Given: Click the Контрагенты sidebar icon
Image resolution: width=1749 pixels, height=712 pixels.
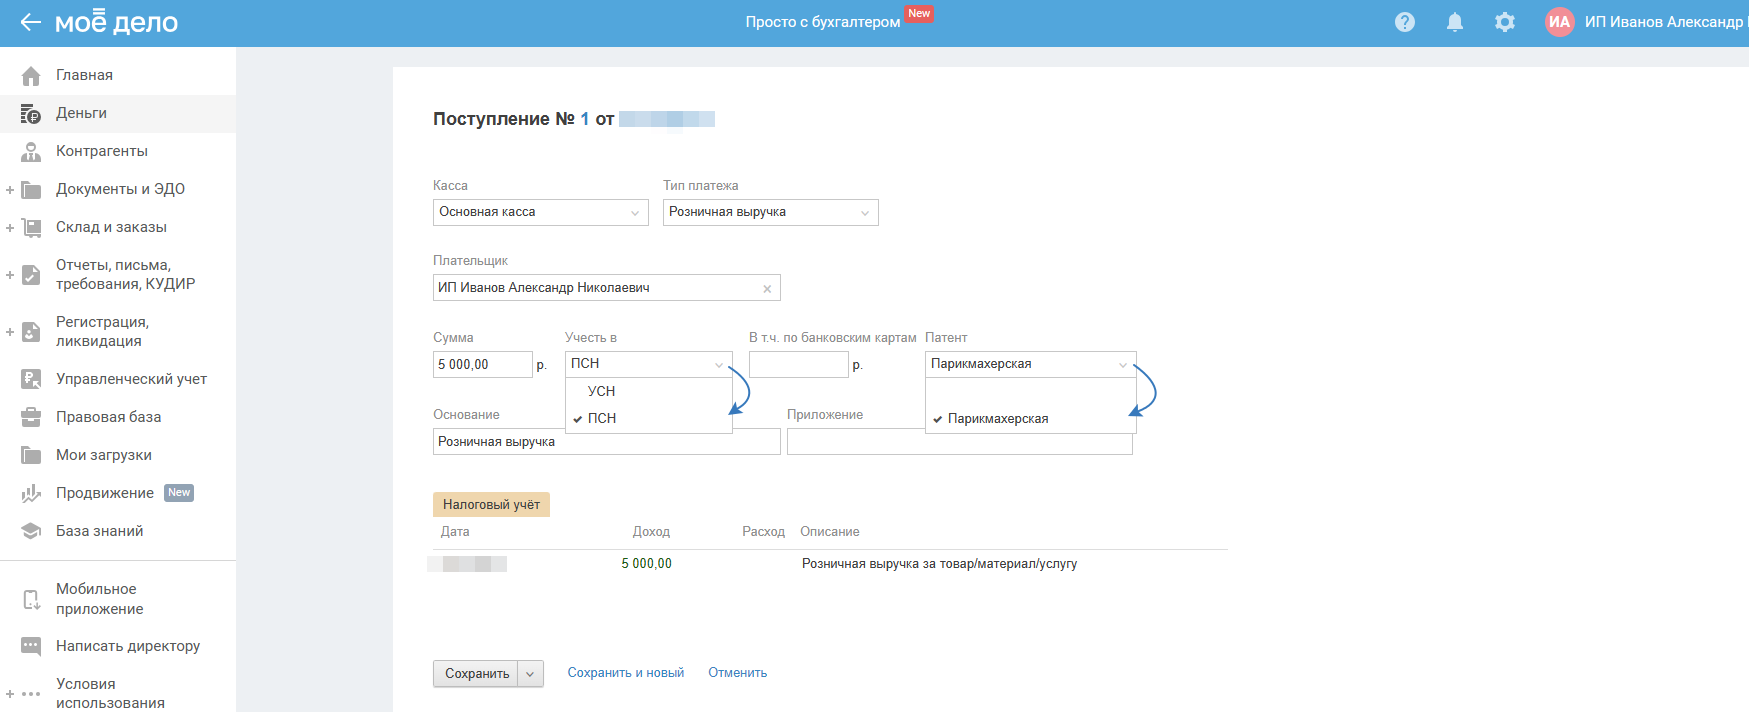Looking at the screenshot, I should tap(31, 152).
